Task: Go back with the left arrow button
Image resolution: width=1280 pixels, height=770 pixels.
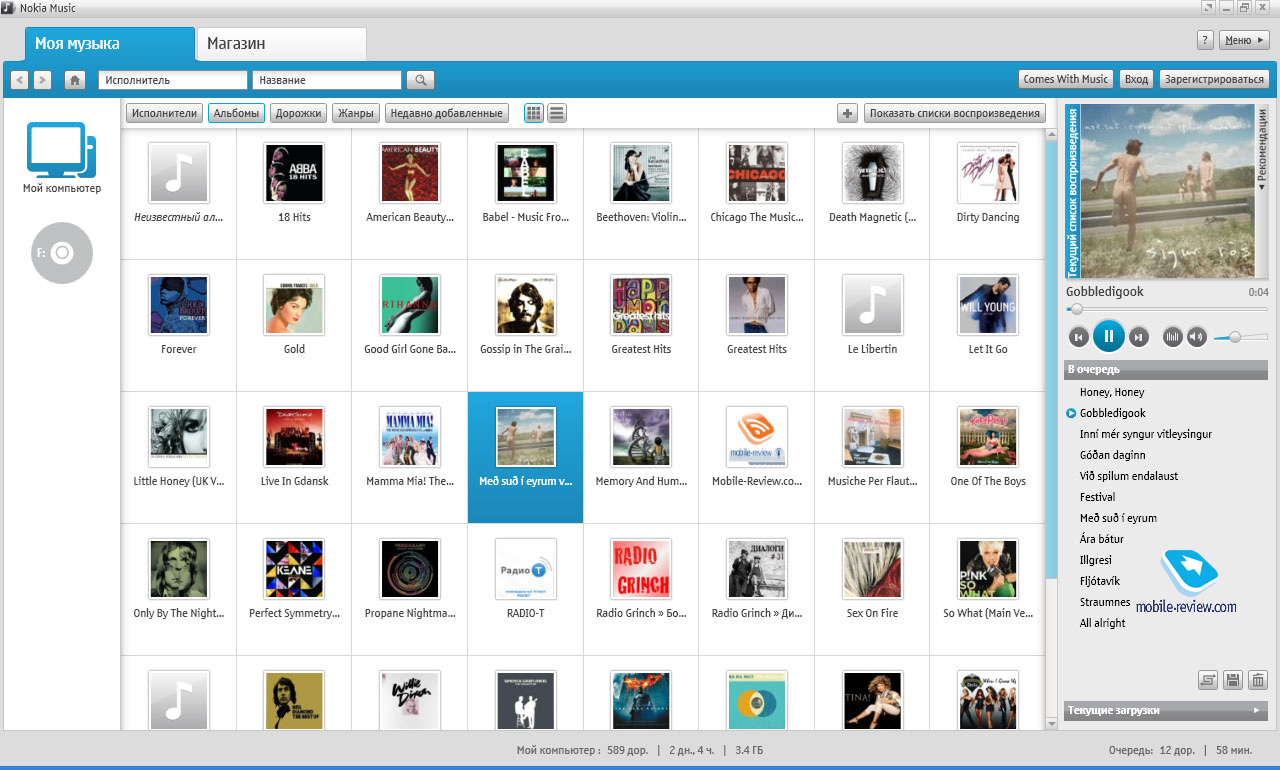Action: click(20, 80)
